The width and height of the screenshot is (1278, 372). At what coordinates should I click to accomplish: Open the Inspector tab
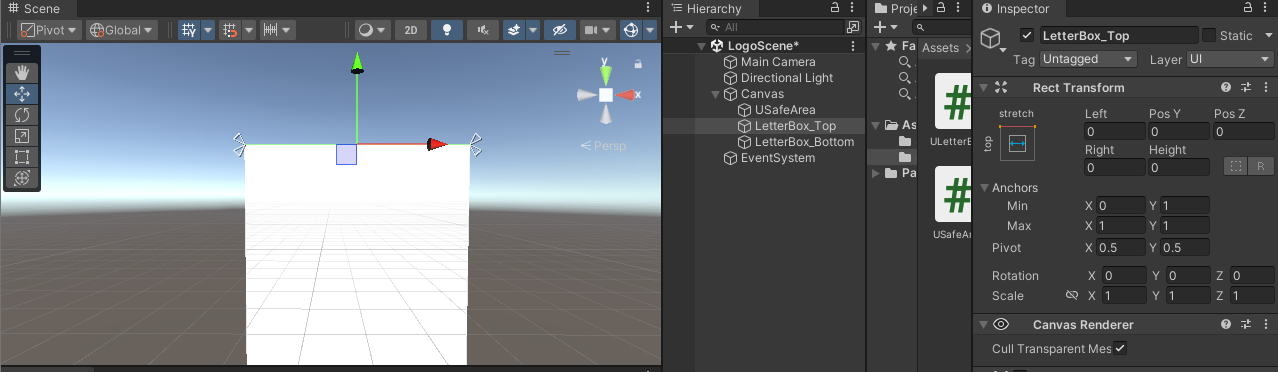click(1016, 8)
